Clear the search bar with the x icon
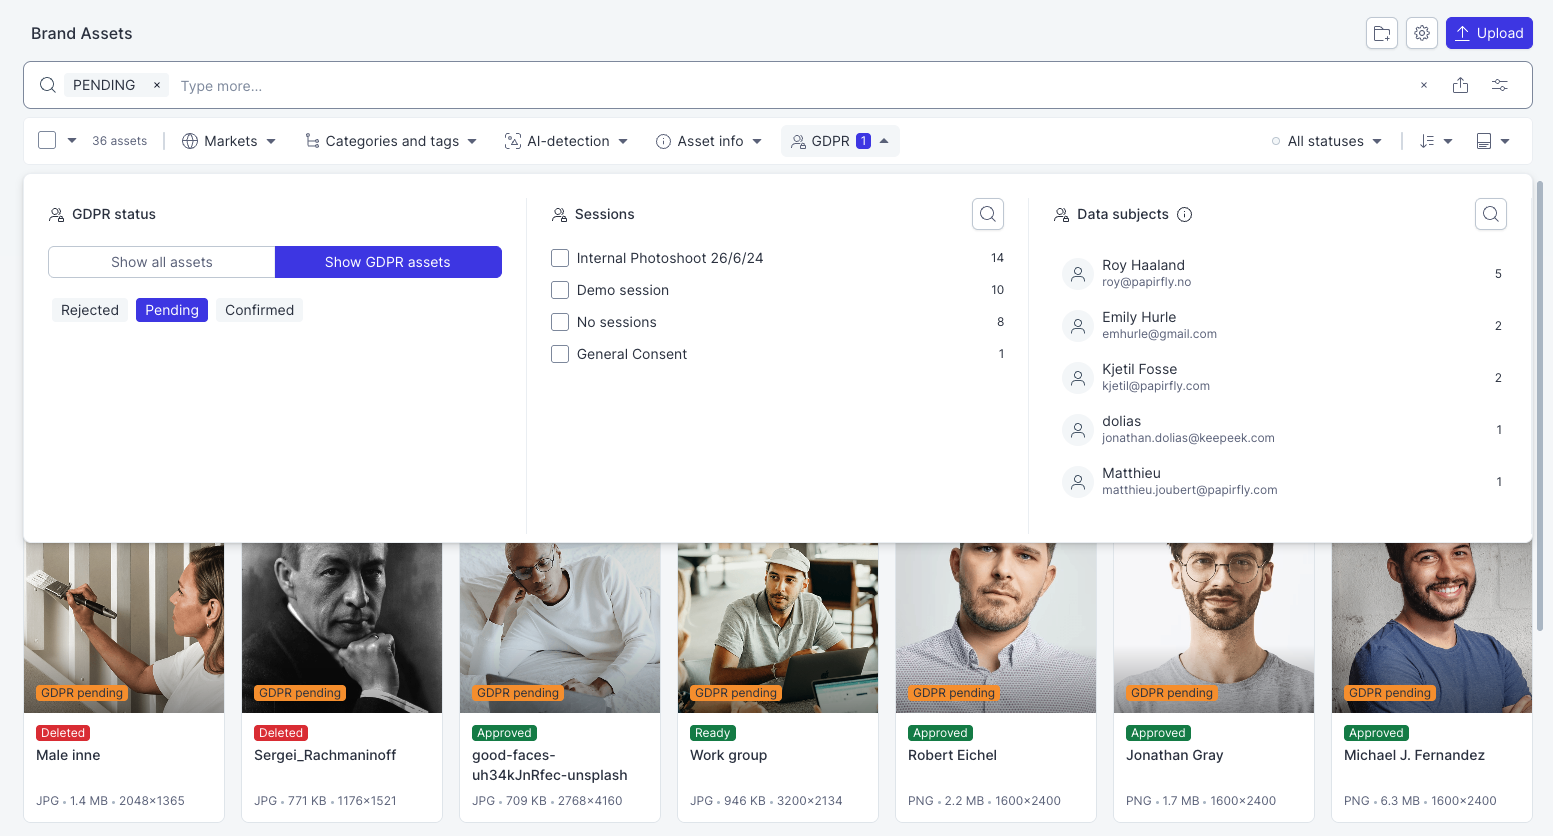Screen dimensions: 1553x836 (1424, 85)
